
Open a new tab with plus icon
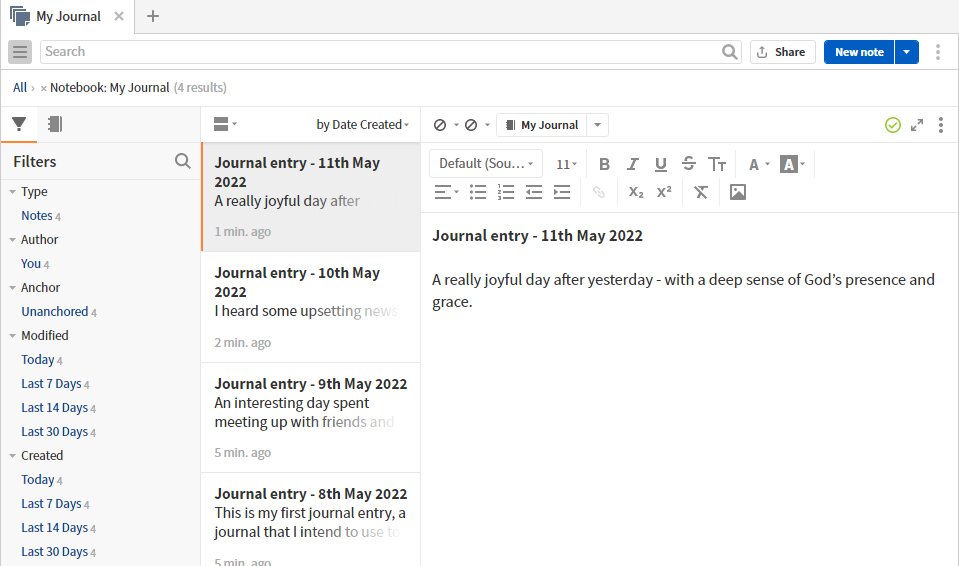click(x=153, y=17)
